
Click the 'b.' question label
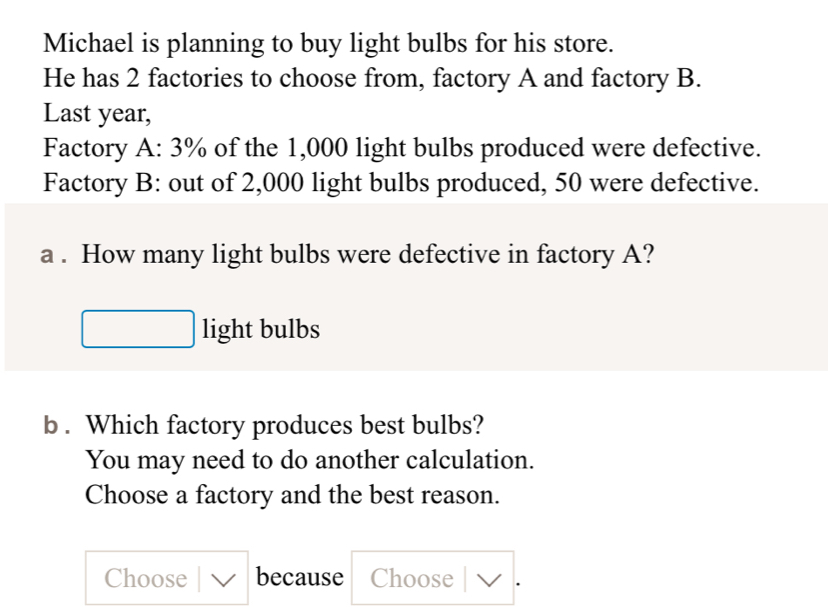59,425
